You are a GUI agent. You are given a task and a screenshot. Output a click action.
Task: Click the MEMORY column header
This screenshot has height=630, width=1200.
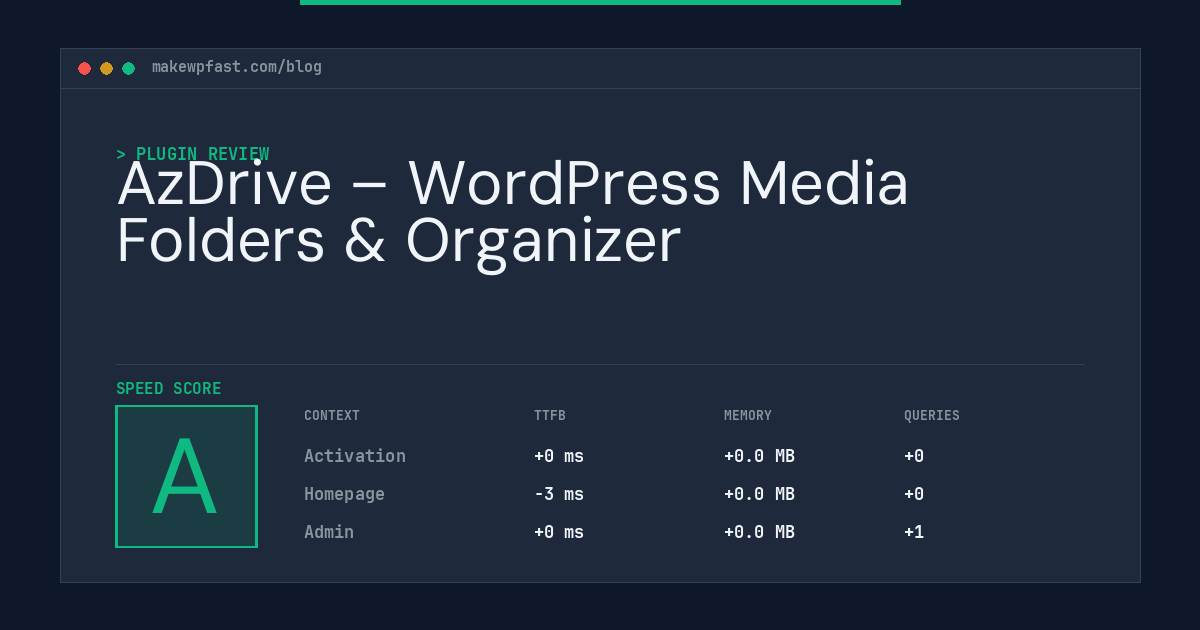pyautogui.click(x=748, y=416)
